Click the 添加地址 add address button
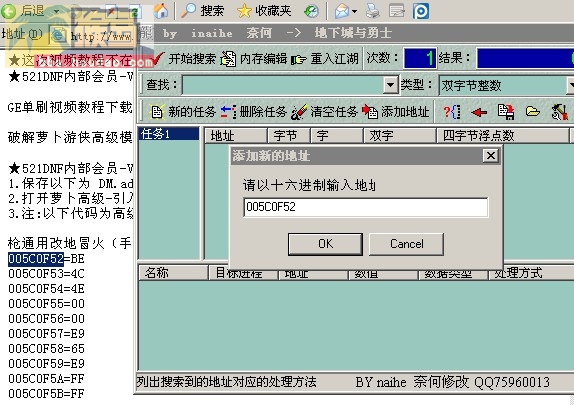 [395, 112]
